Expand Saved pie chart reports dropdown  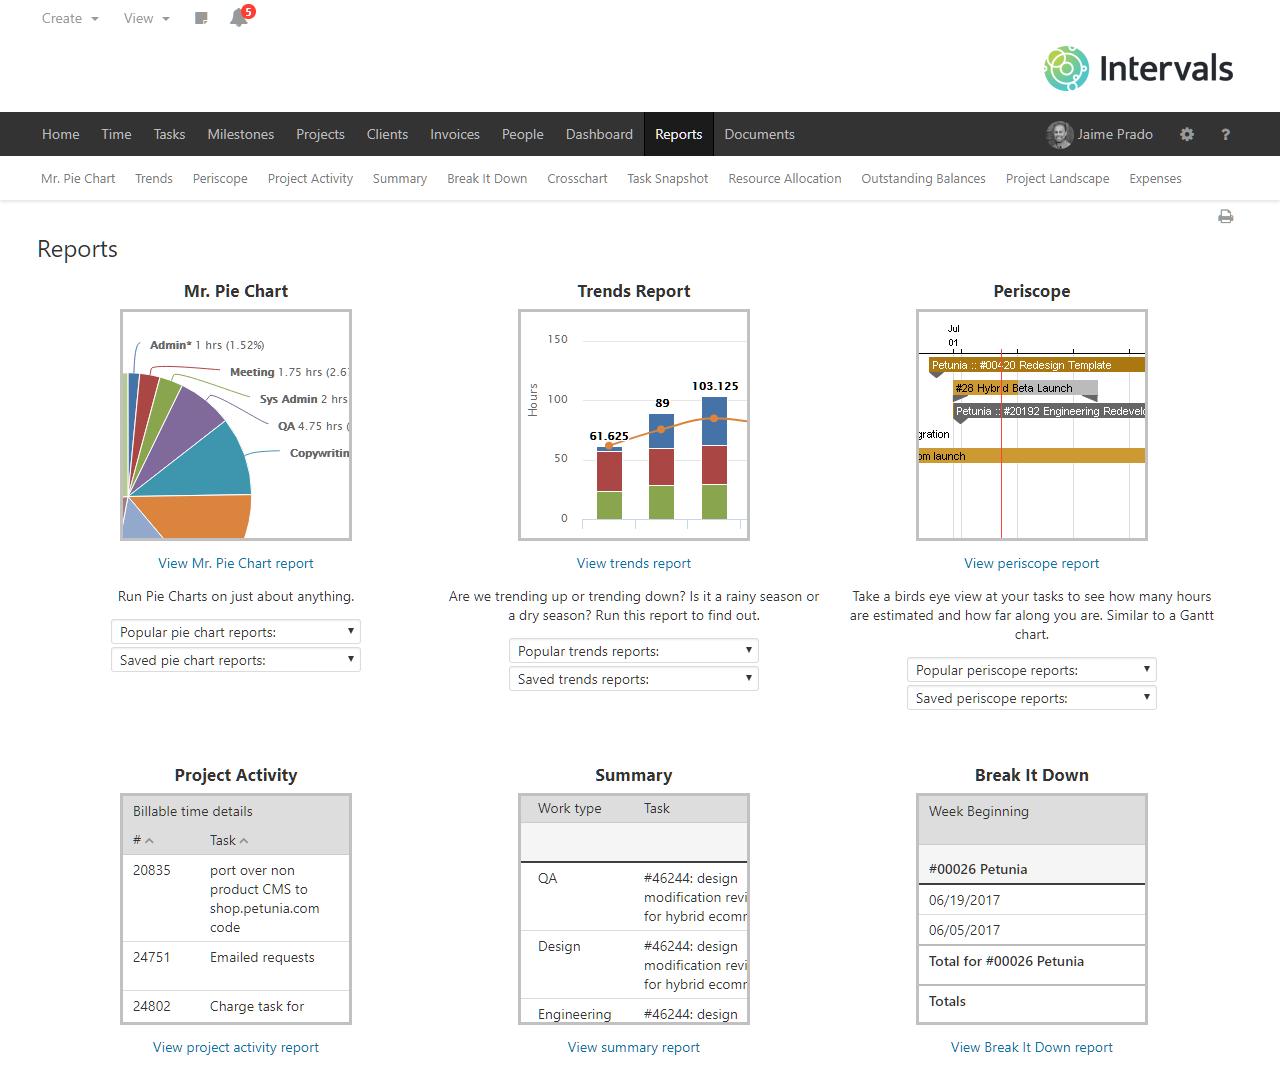click(236, 660)
